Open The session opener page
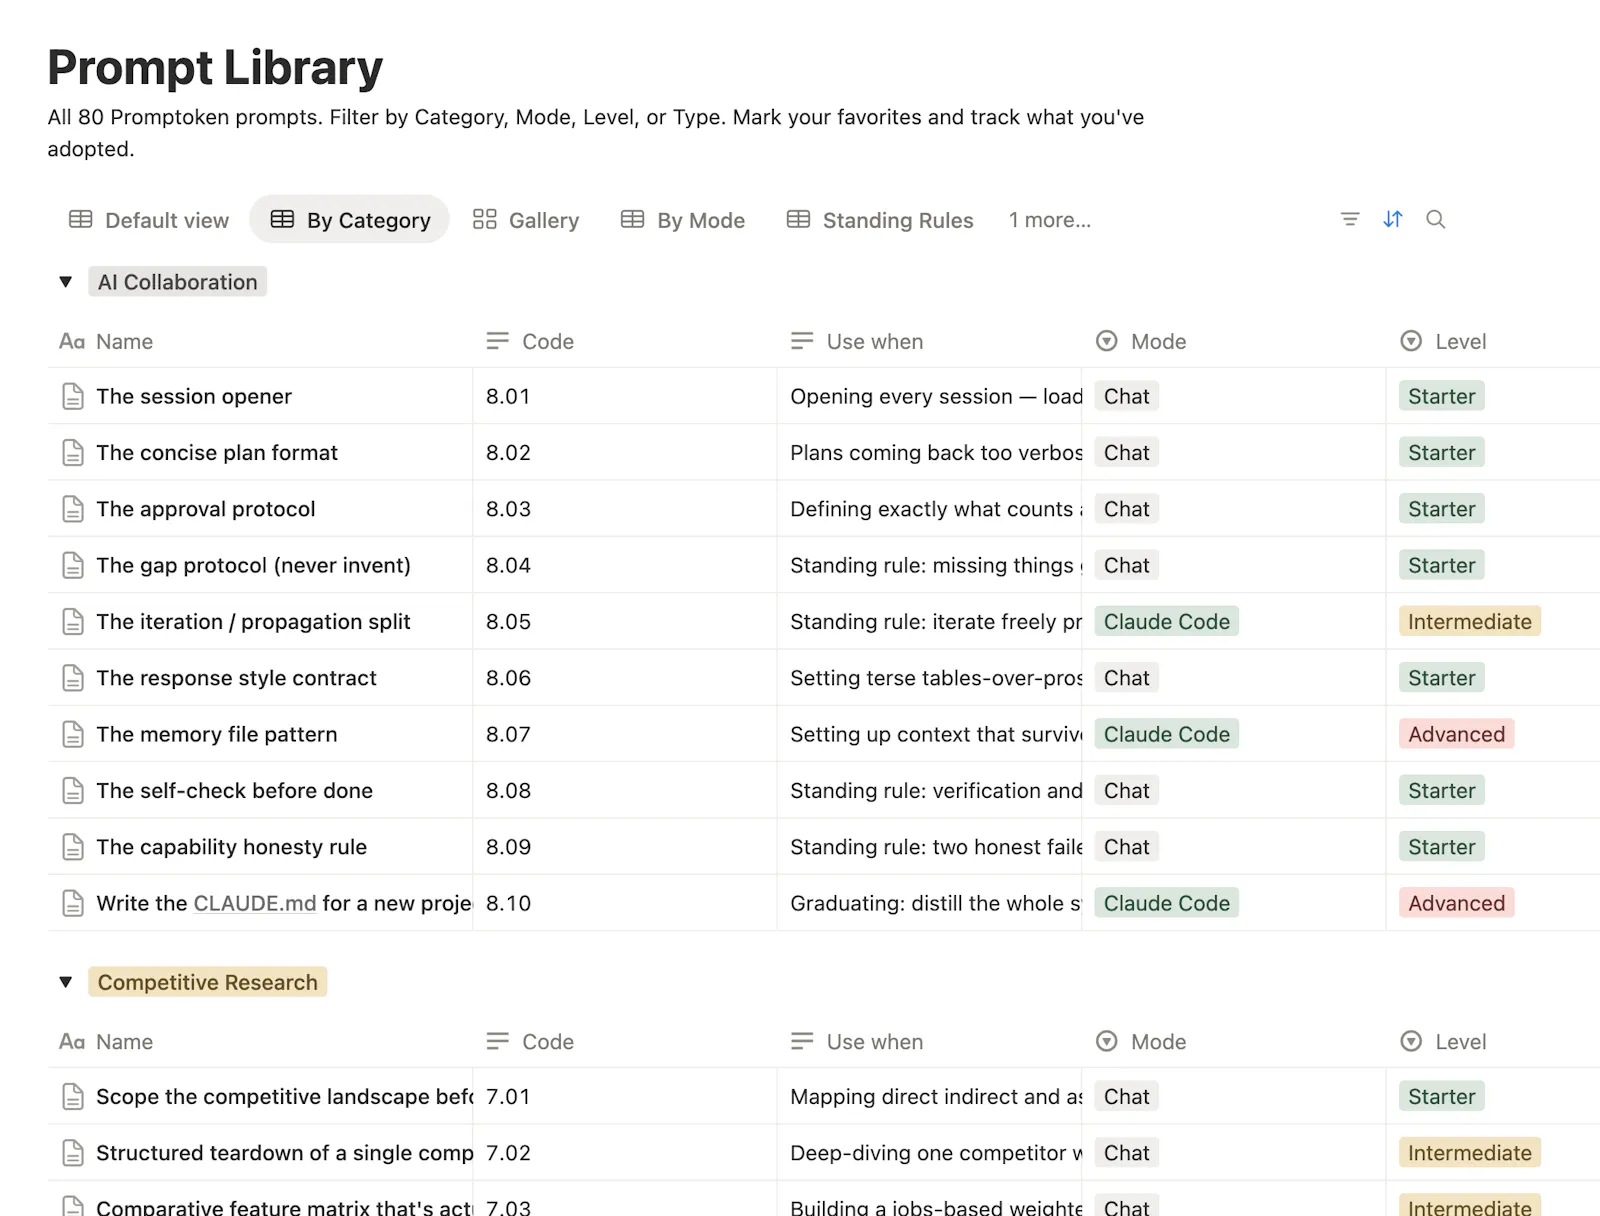Image resolution: width=1600 pixels, height=1216 pixels. pyautogui.click(x=194, y=396)
